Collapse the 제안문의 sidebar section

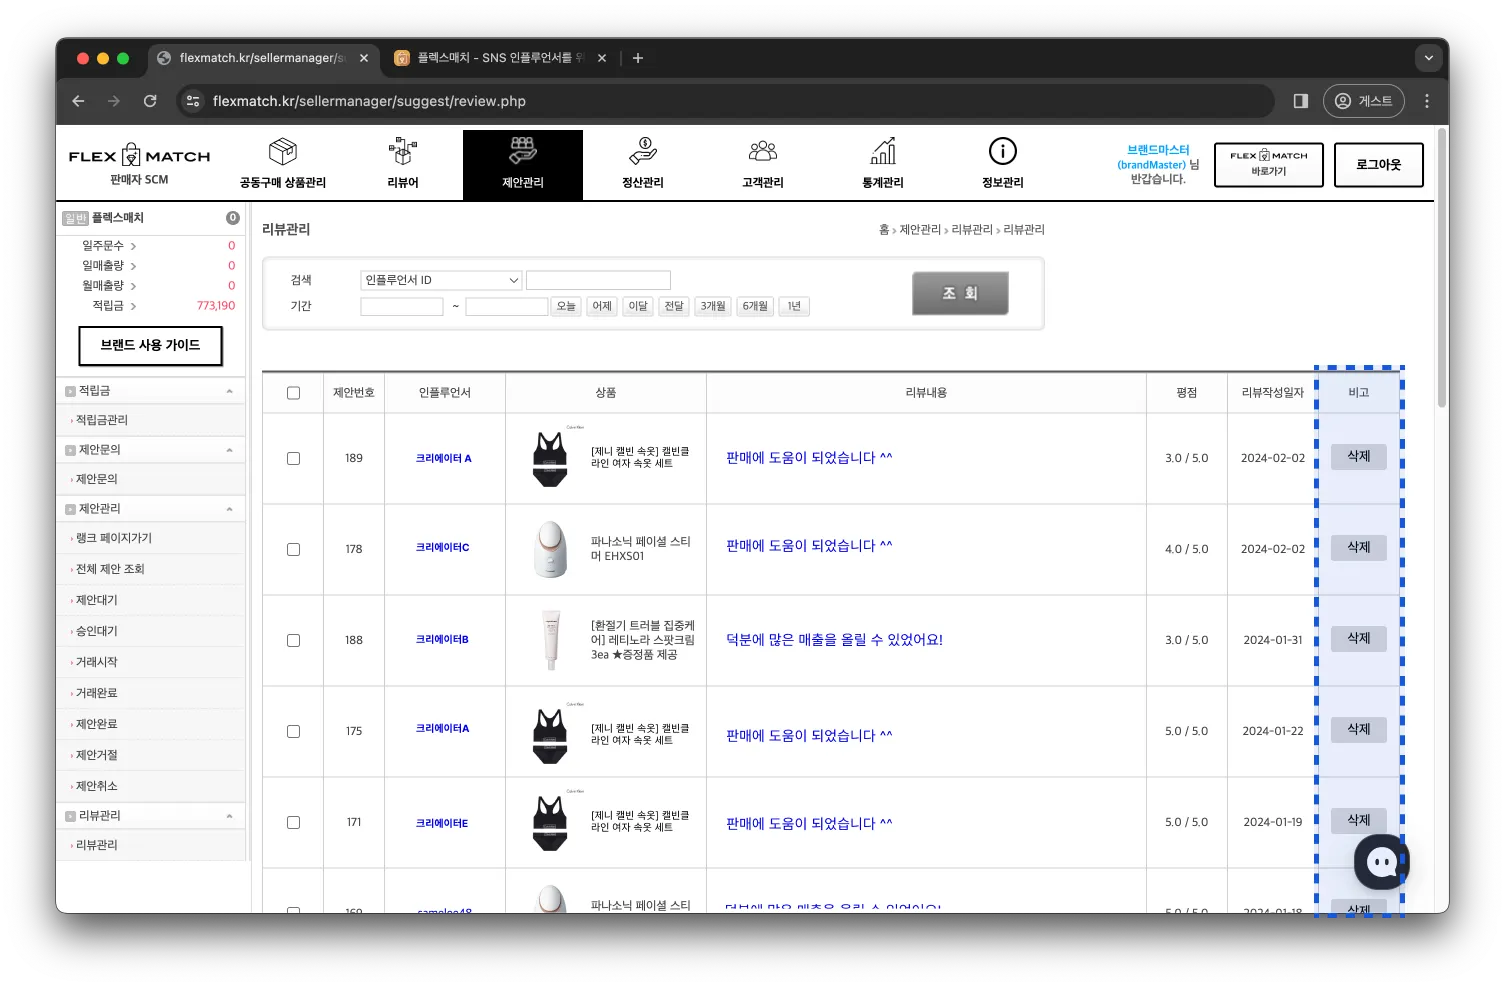229,450
